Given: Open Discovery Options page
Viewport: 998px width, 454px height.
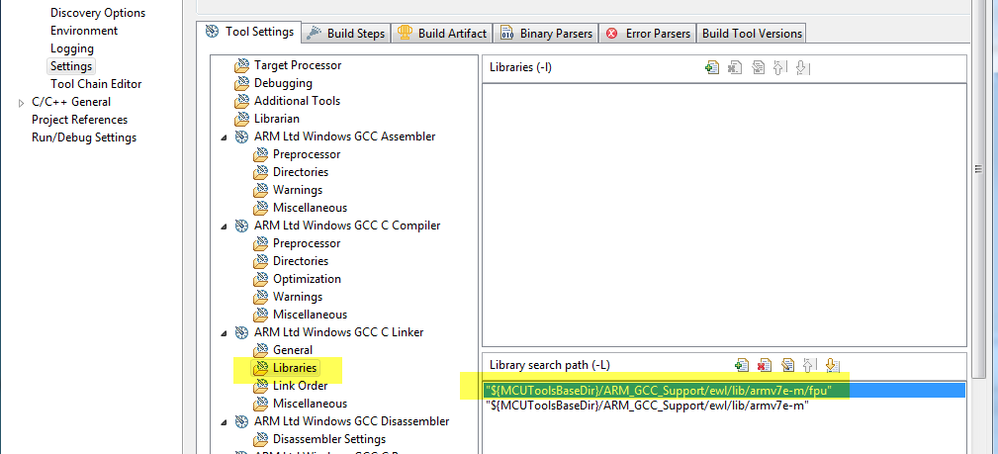Looking at the screenshot, I should point(98,13).
